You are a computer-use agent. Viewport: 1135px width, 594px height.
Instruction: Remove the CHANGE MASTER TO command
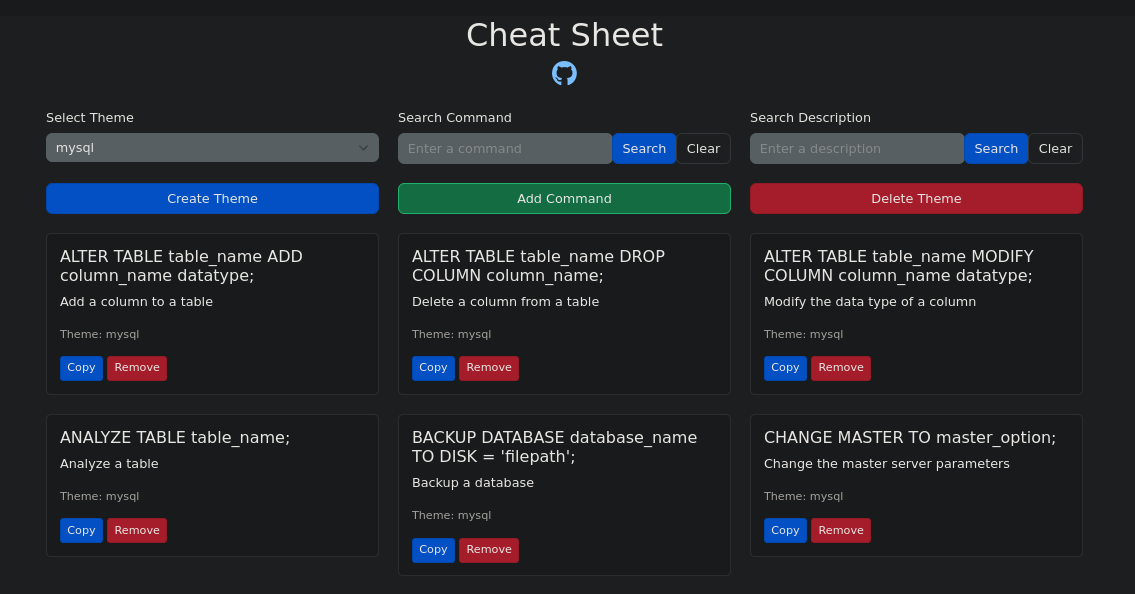tap(841, 530)
